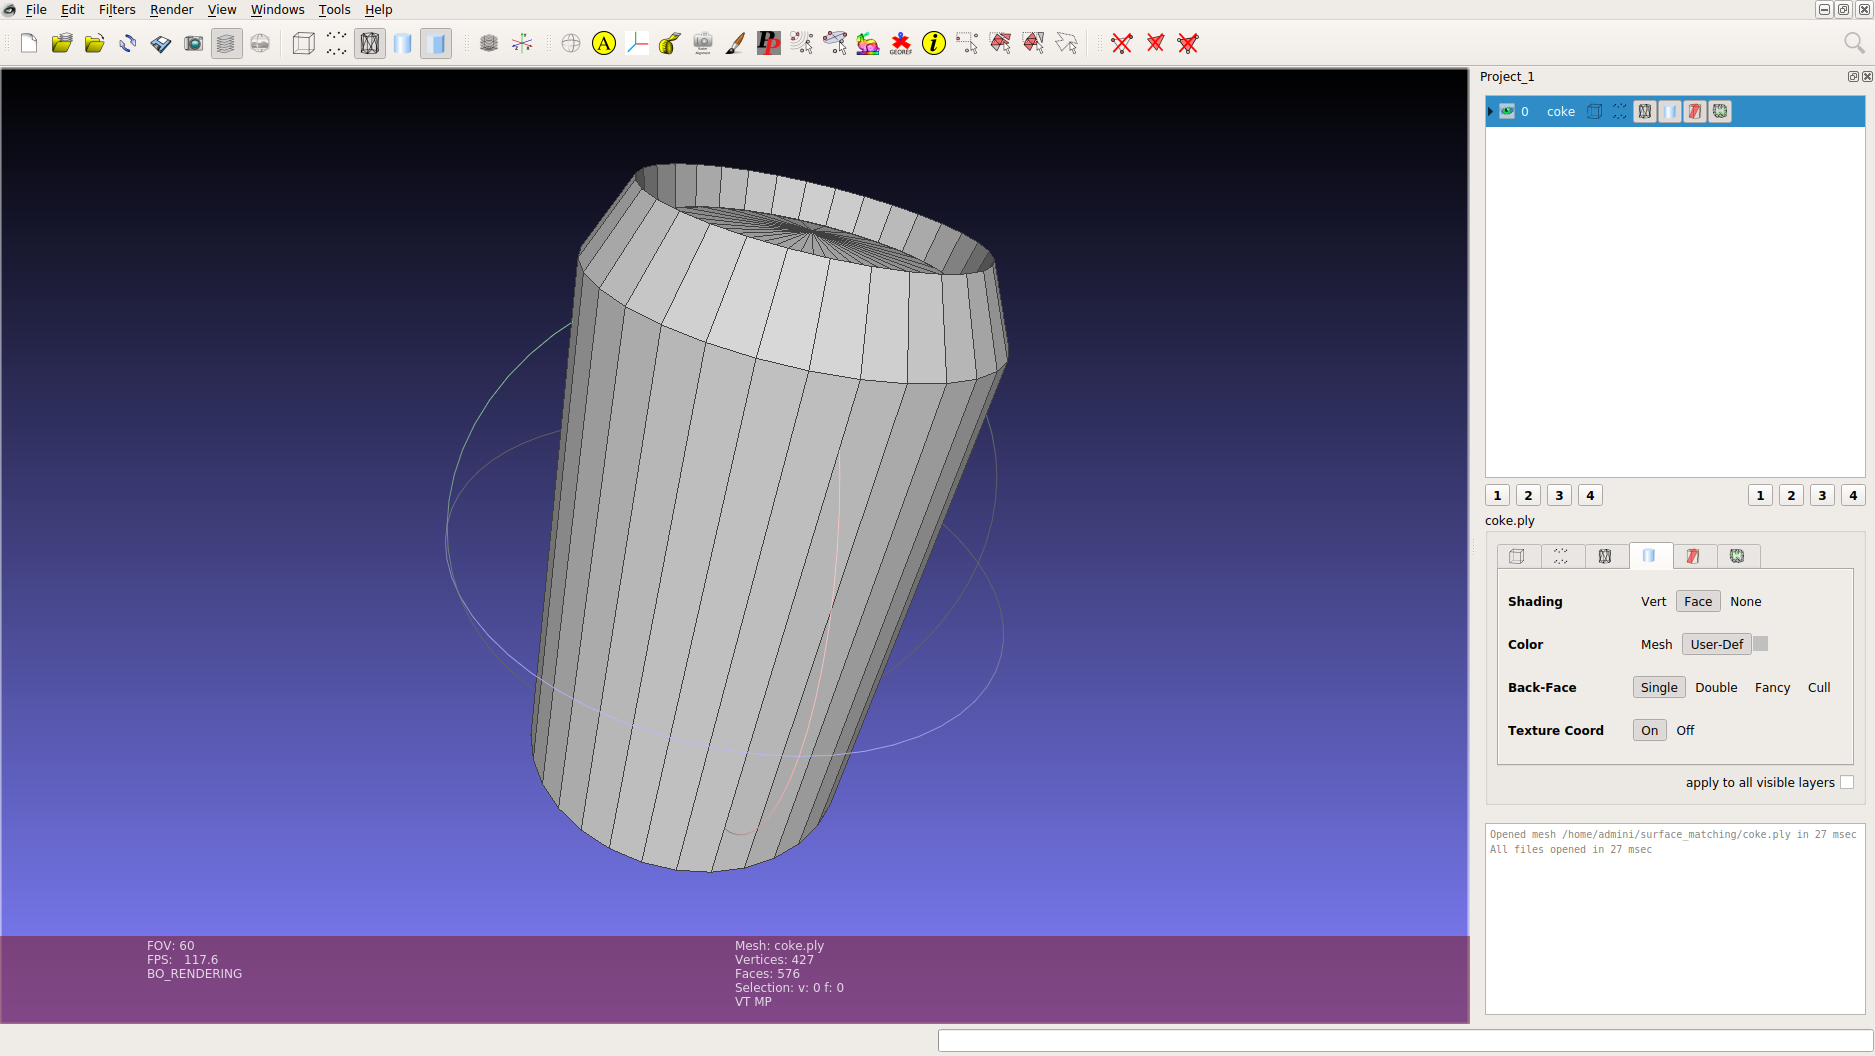Toggle the layer dialog icon
The image size is (1875, 1056).
227,43
